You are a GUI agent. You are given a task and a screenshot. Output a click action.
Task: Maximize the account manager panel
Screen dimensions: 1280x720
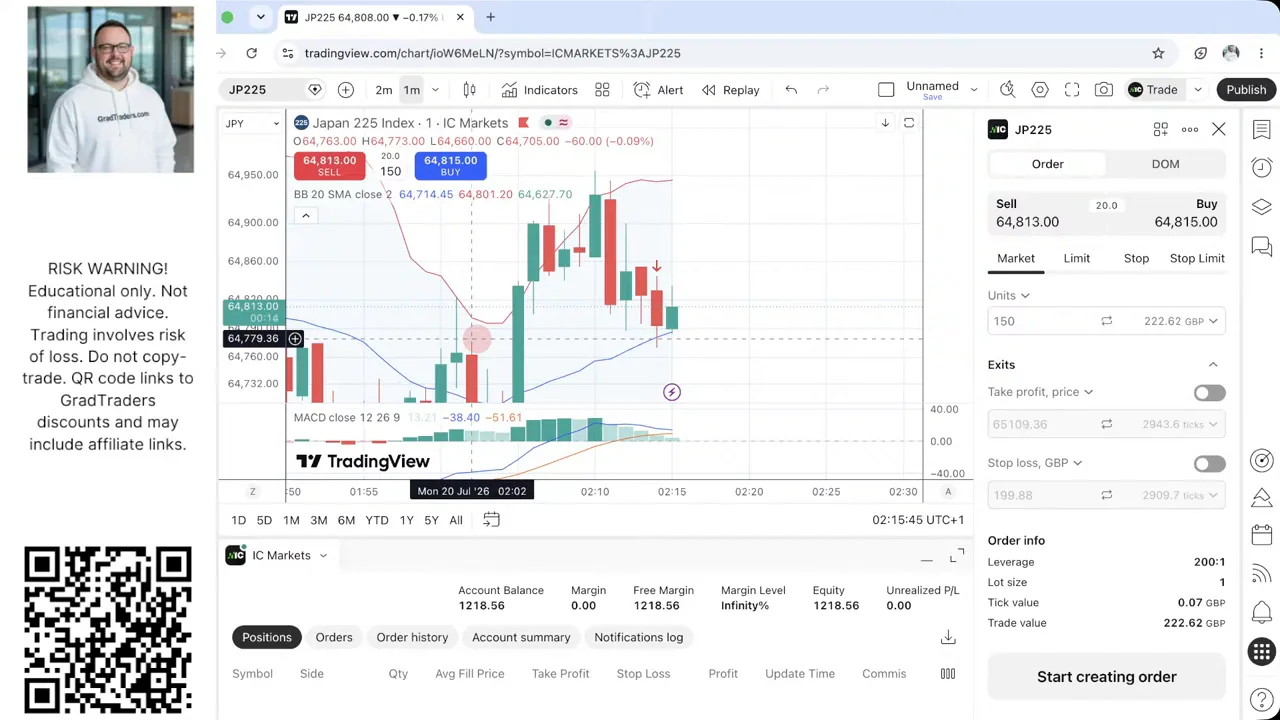pyautogui.click(x=957, y=555)
